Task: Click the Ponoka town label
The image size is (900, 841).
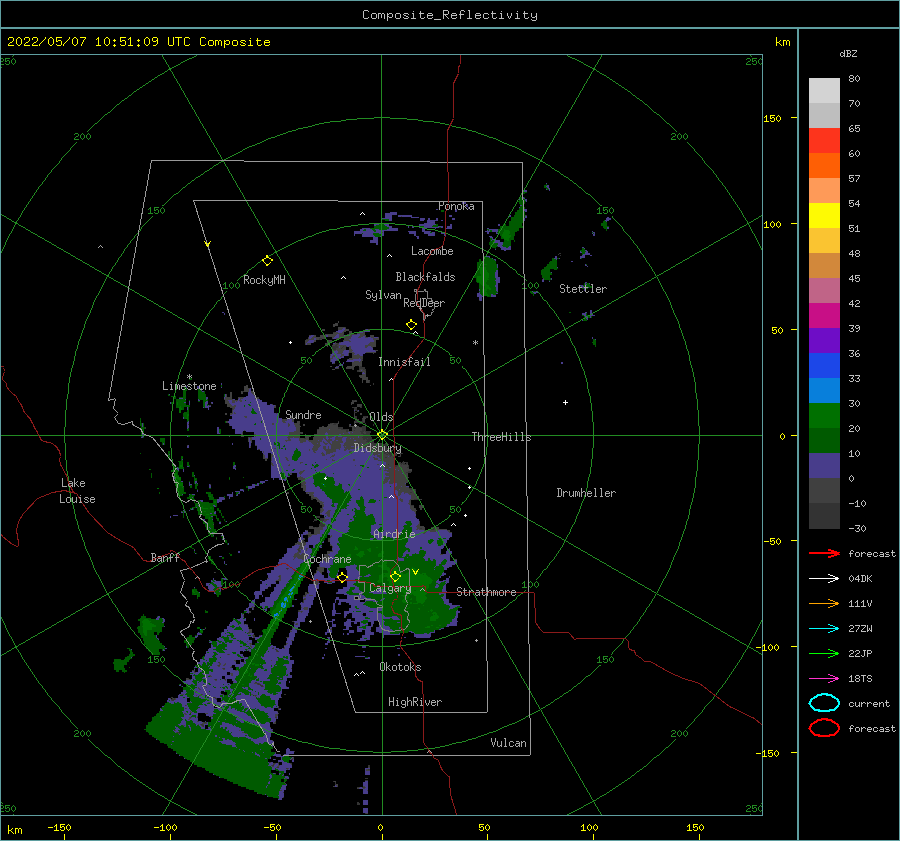Action: coord(456,206)
